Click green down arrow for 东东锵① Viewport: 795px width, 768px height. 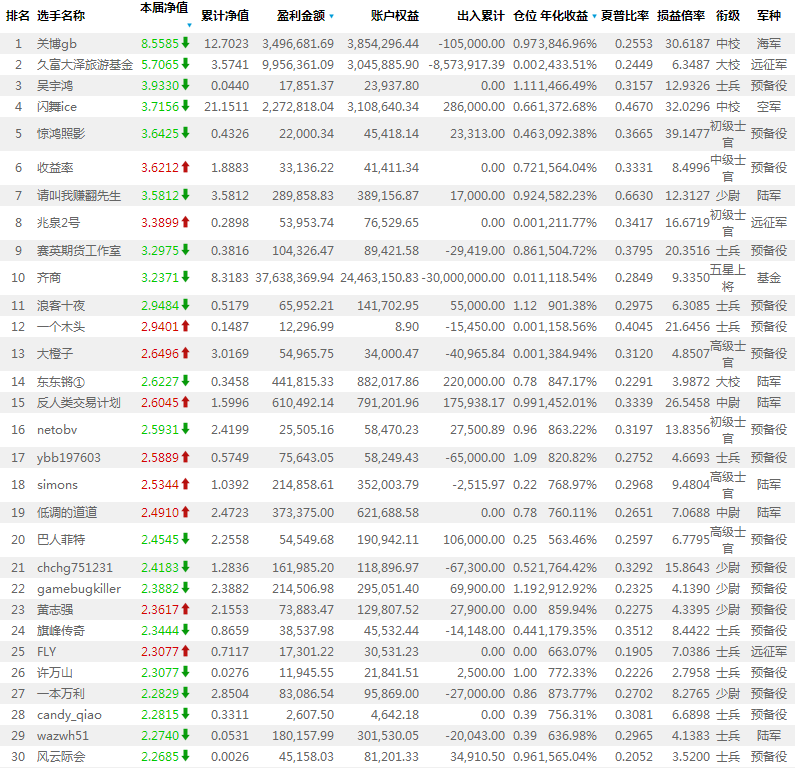tap(186, 381)
